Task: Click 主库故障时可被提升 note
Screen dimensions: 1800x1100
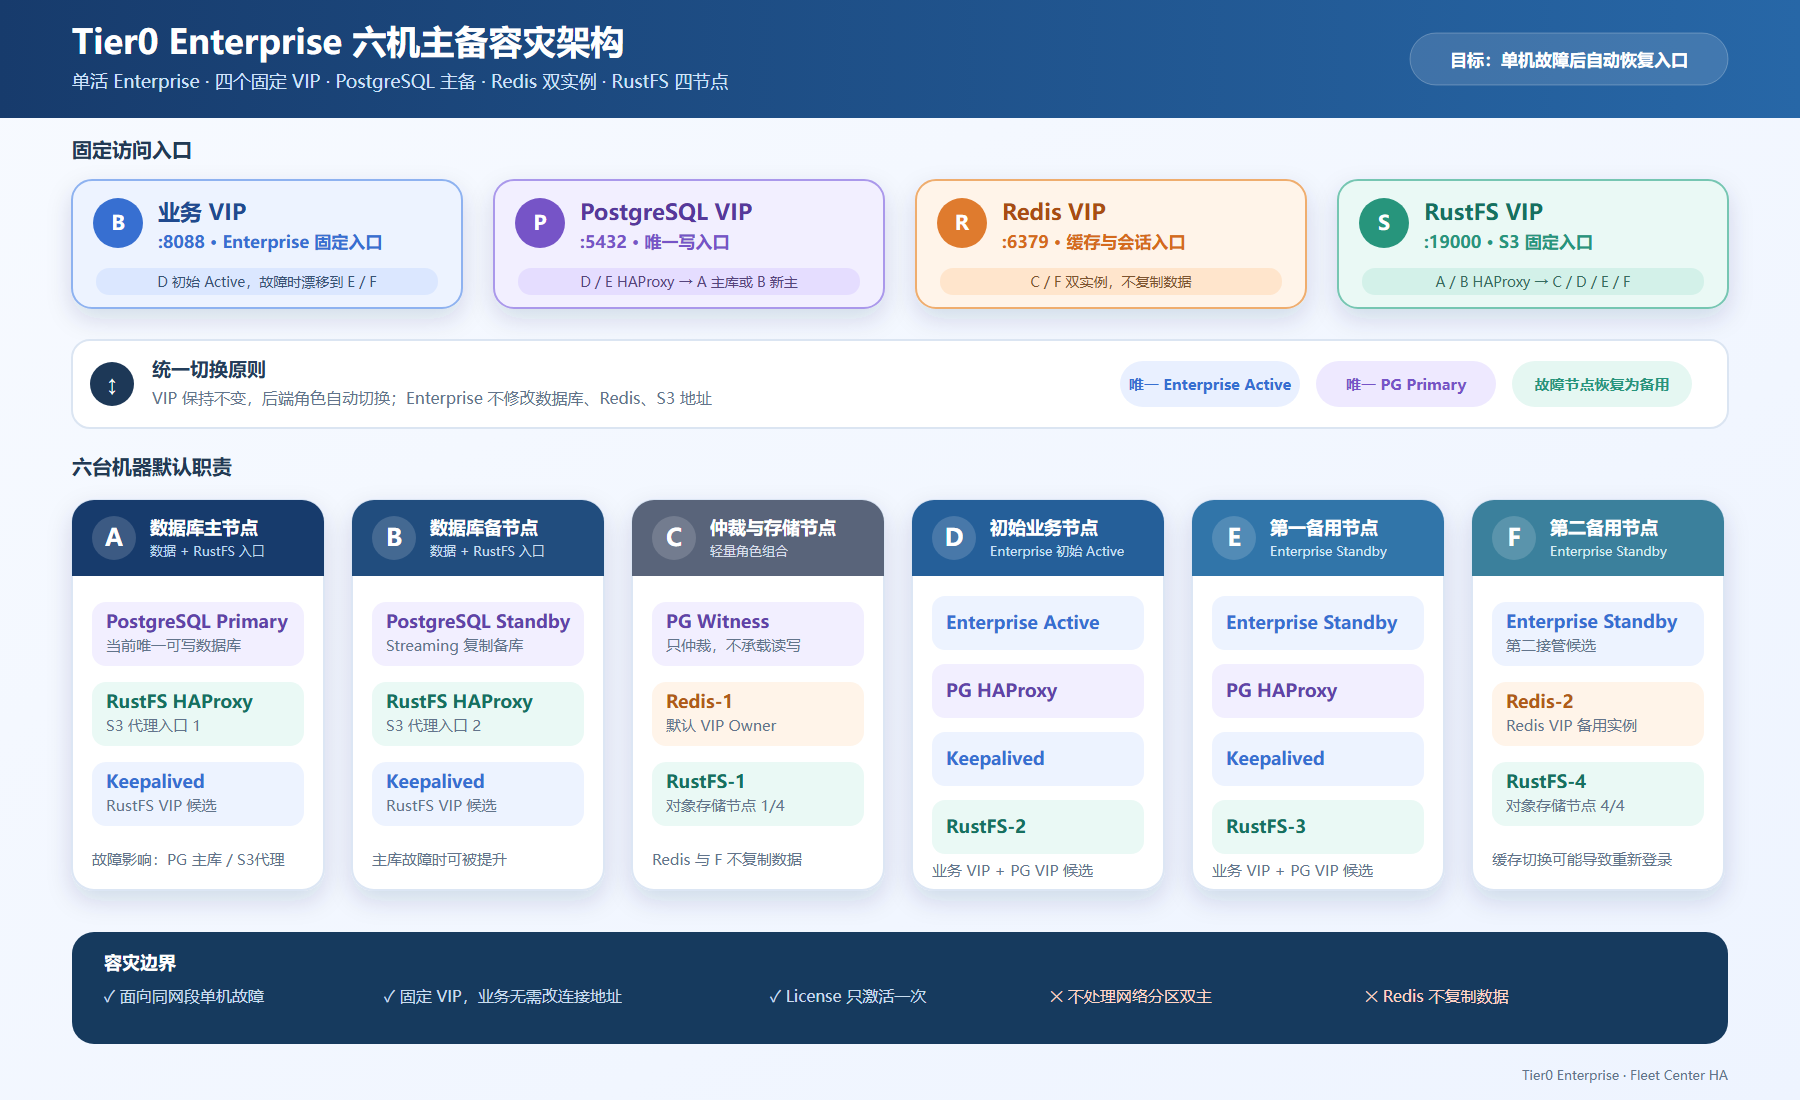Action: (439, 860)
